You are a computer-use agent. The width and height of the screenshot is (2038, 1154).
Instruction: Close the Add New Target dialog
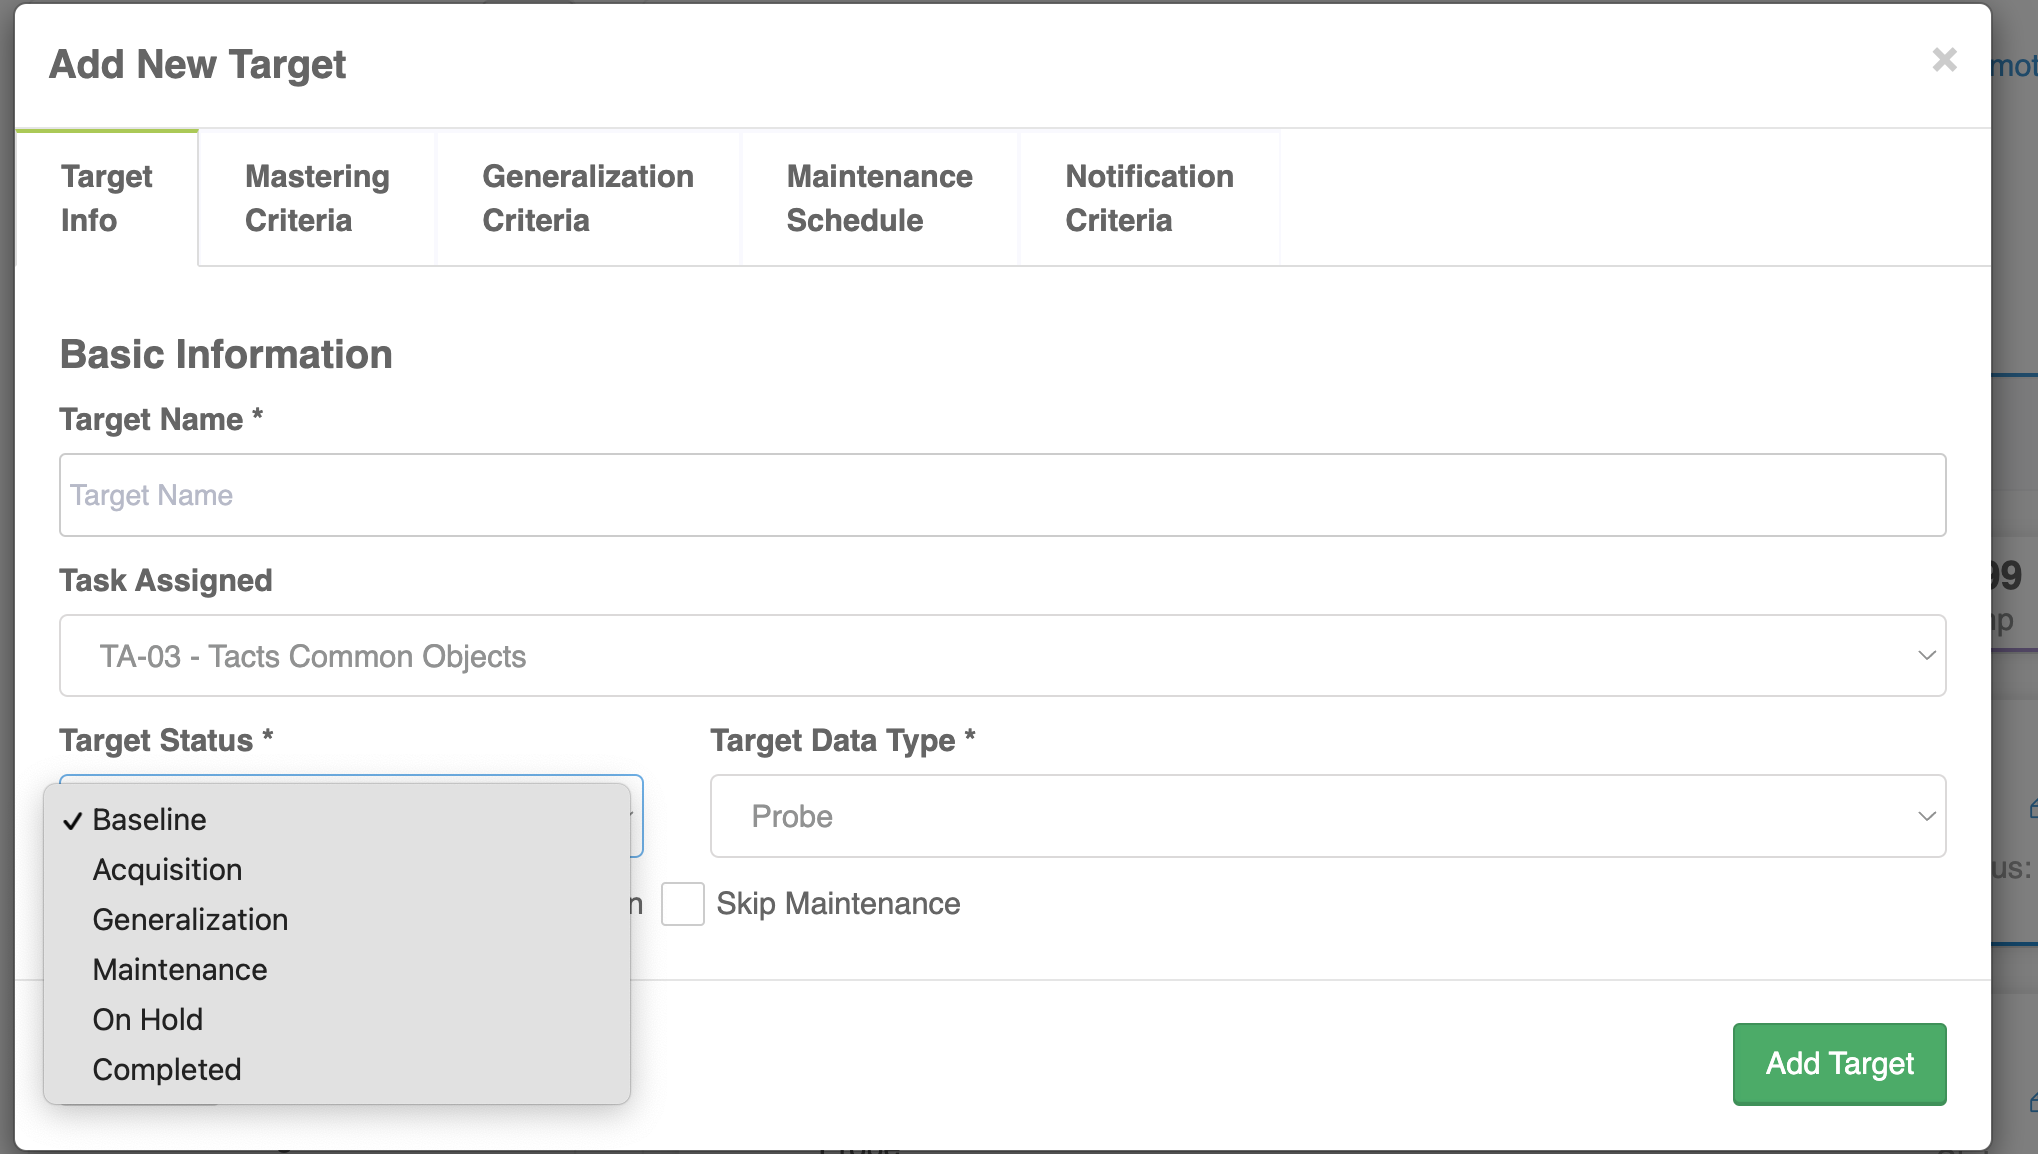point(1944,61)
